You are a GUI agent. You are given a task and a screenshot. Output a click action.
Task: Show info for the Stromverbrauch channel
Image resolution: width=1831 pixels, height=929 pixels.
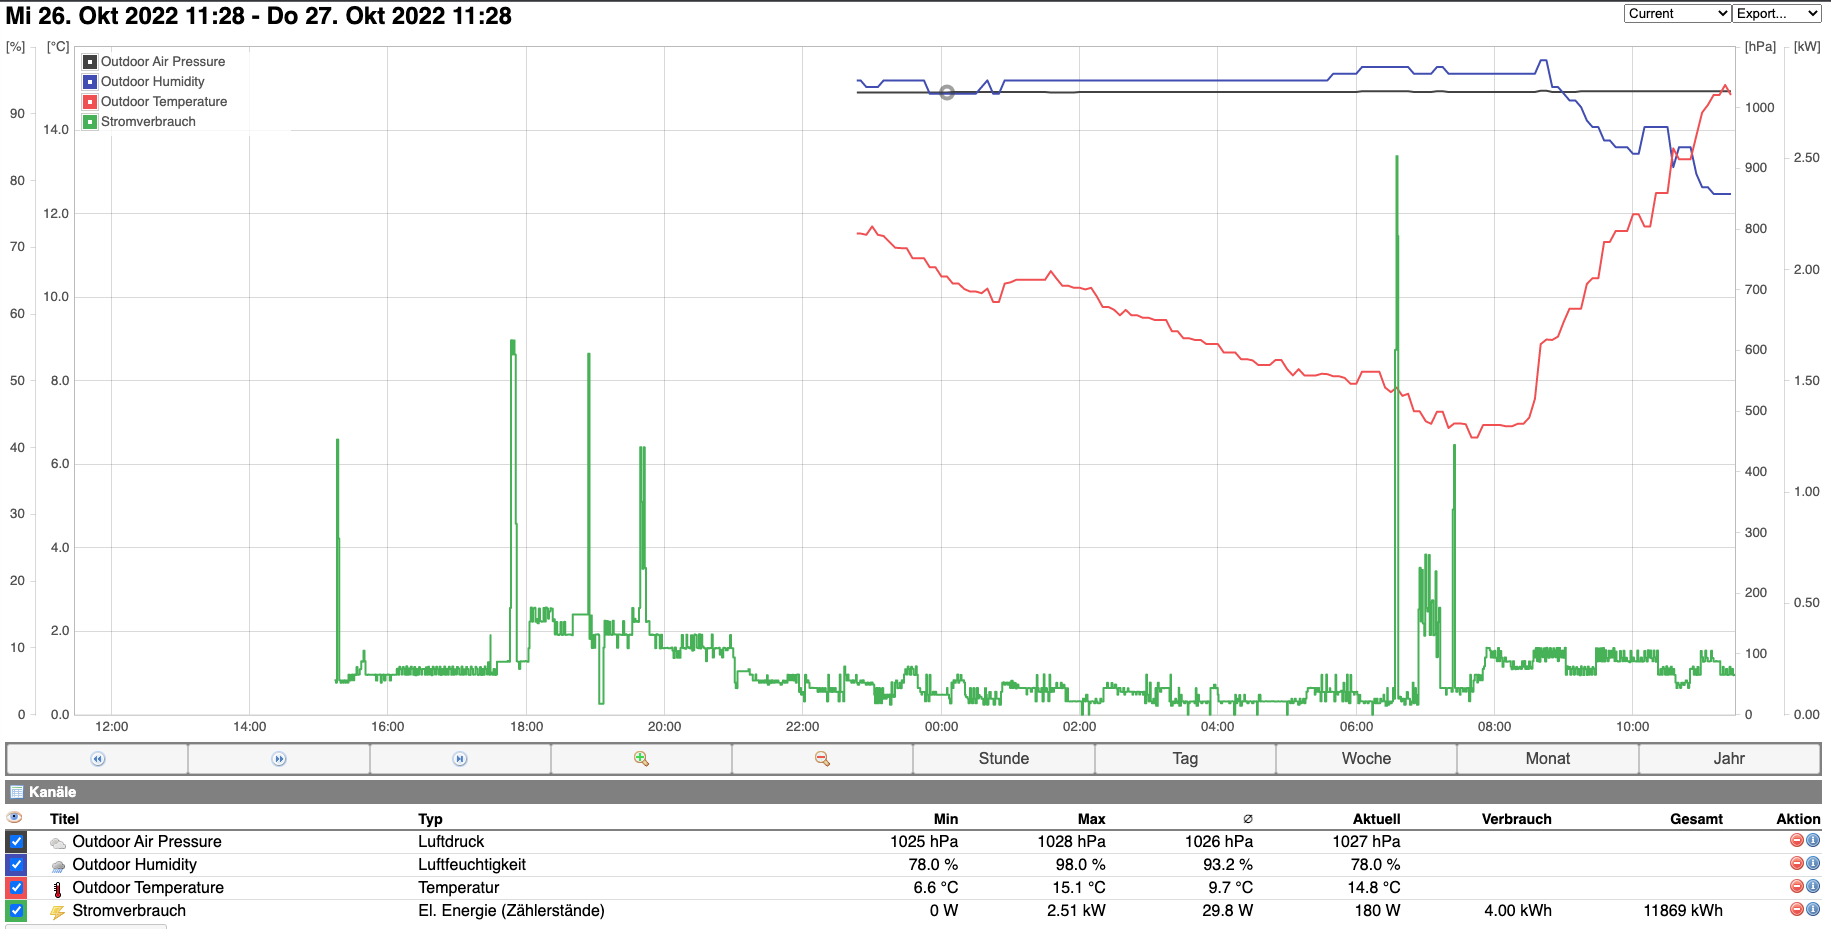tap(1812, 910)
